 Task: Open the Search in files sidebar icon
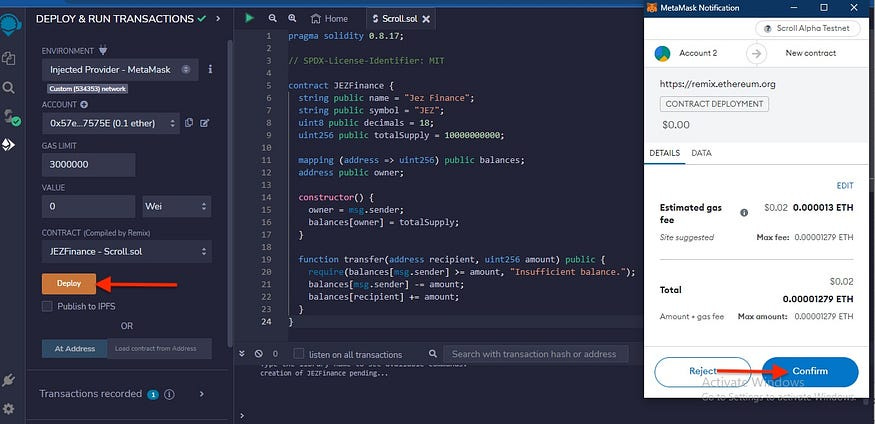click(8, 88)
